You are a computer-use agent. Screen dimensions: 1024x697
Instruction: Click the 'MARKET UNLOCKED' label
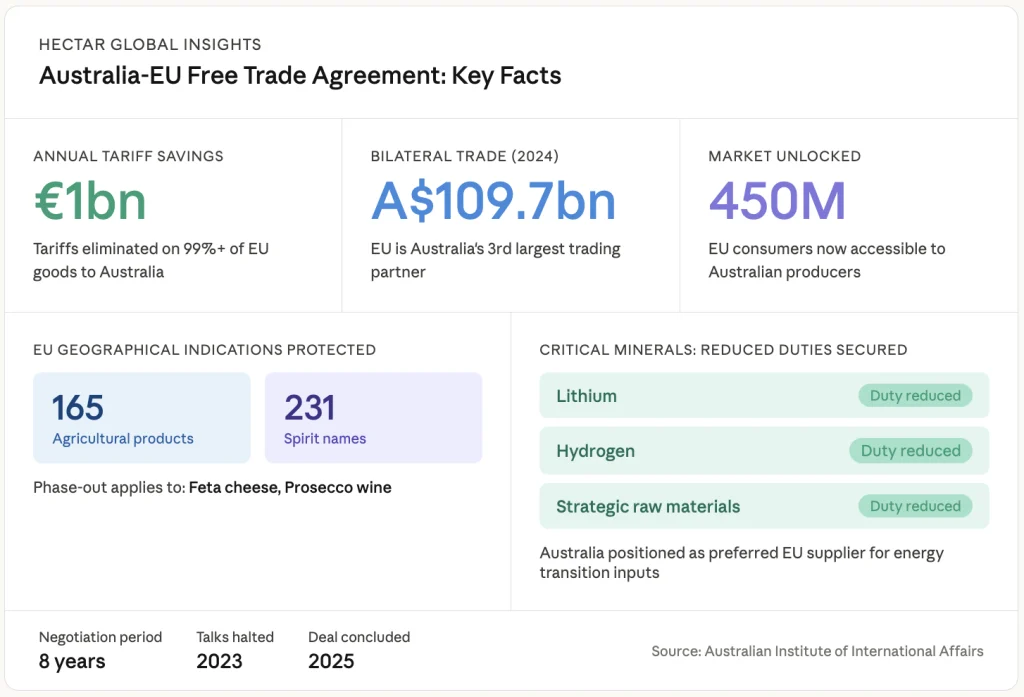[784, 156]
